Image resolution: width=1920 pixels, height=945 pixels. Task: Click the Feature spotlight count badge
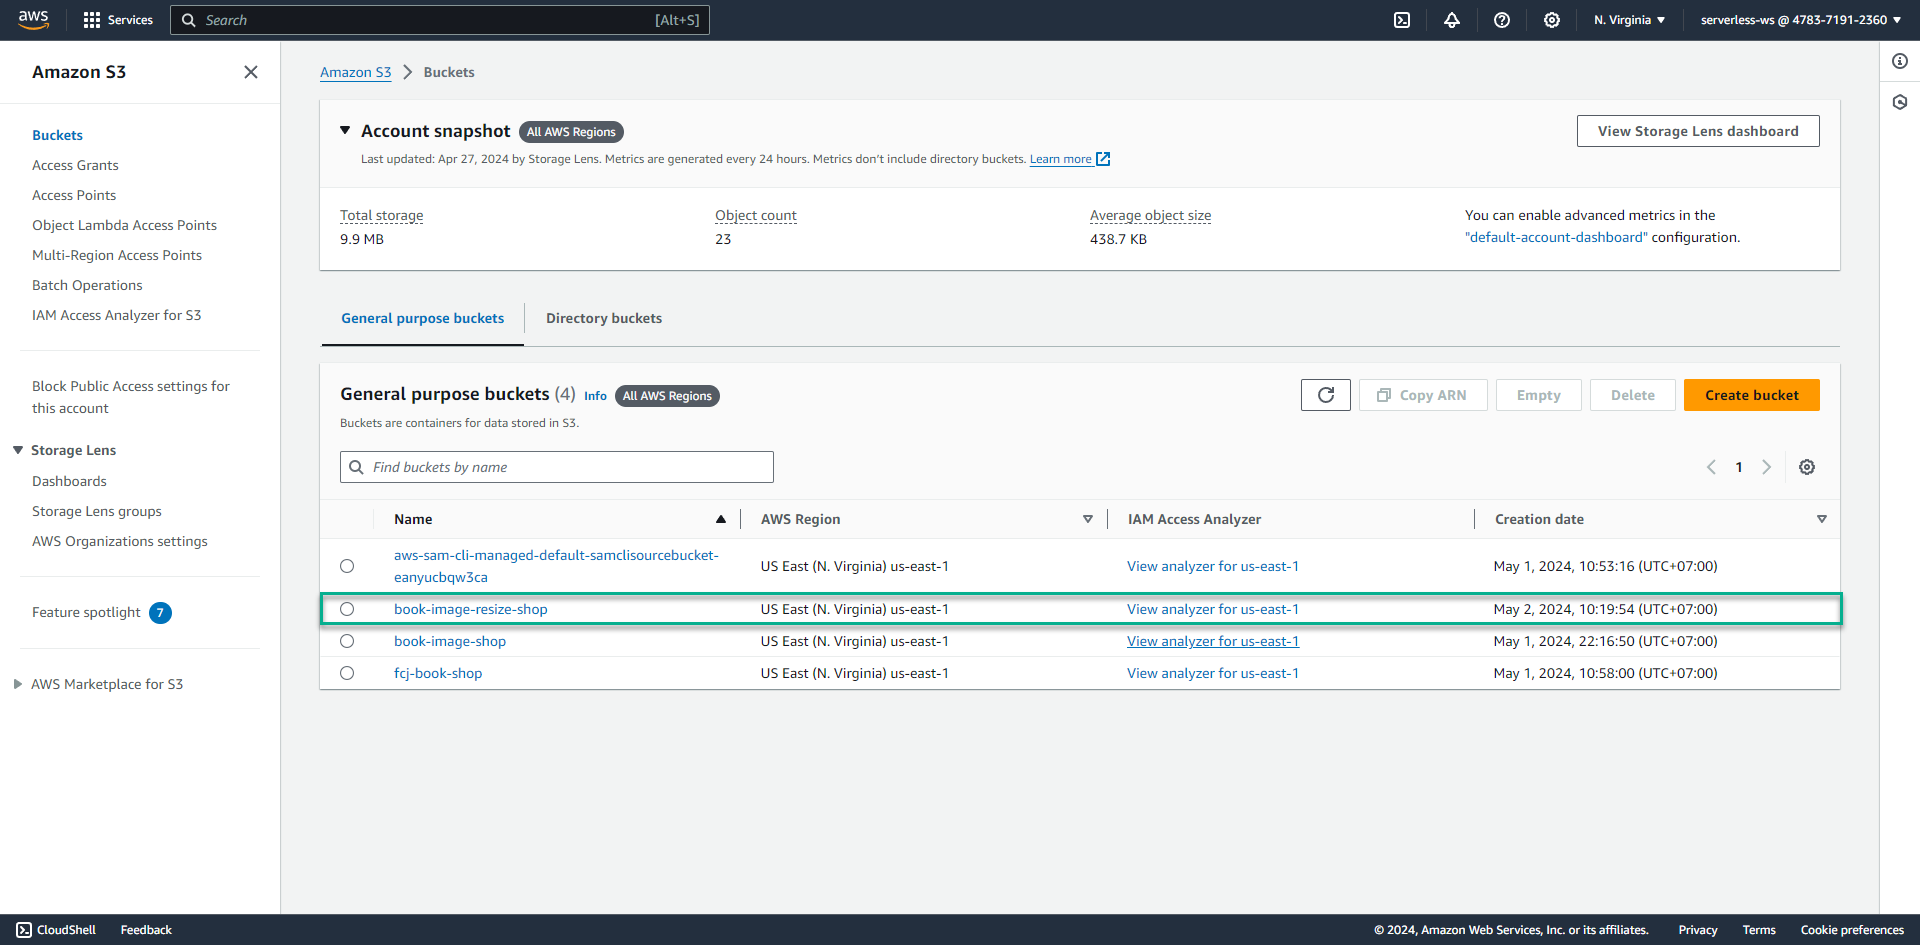pos(160,613)
